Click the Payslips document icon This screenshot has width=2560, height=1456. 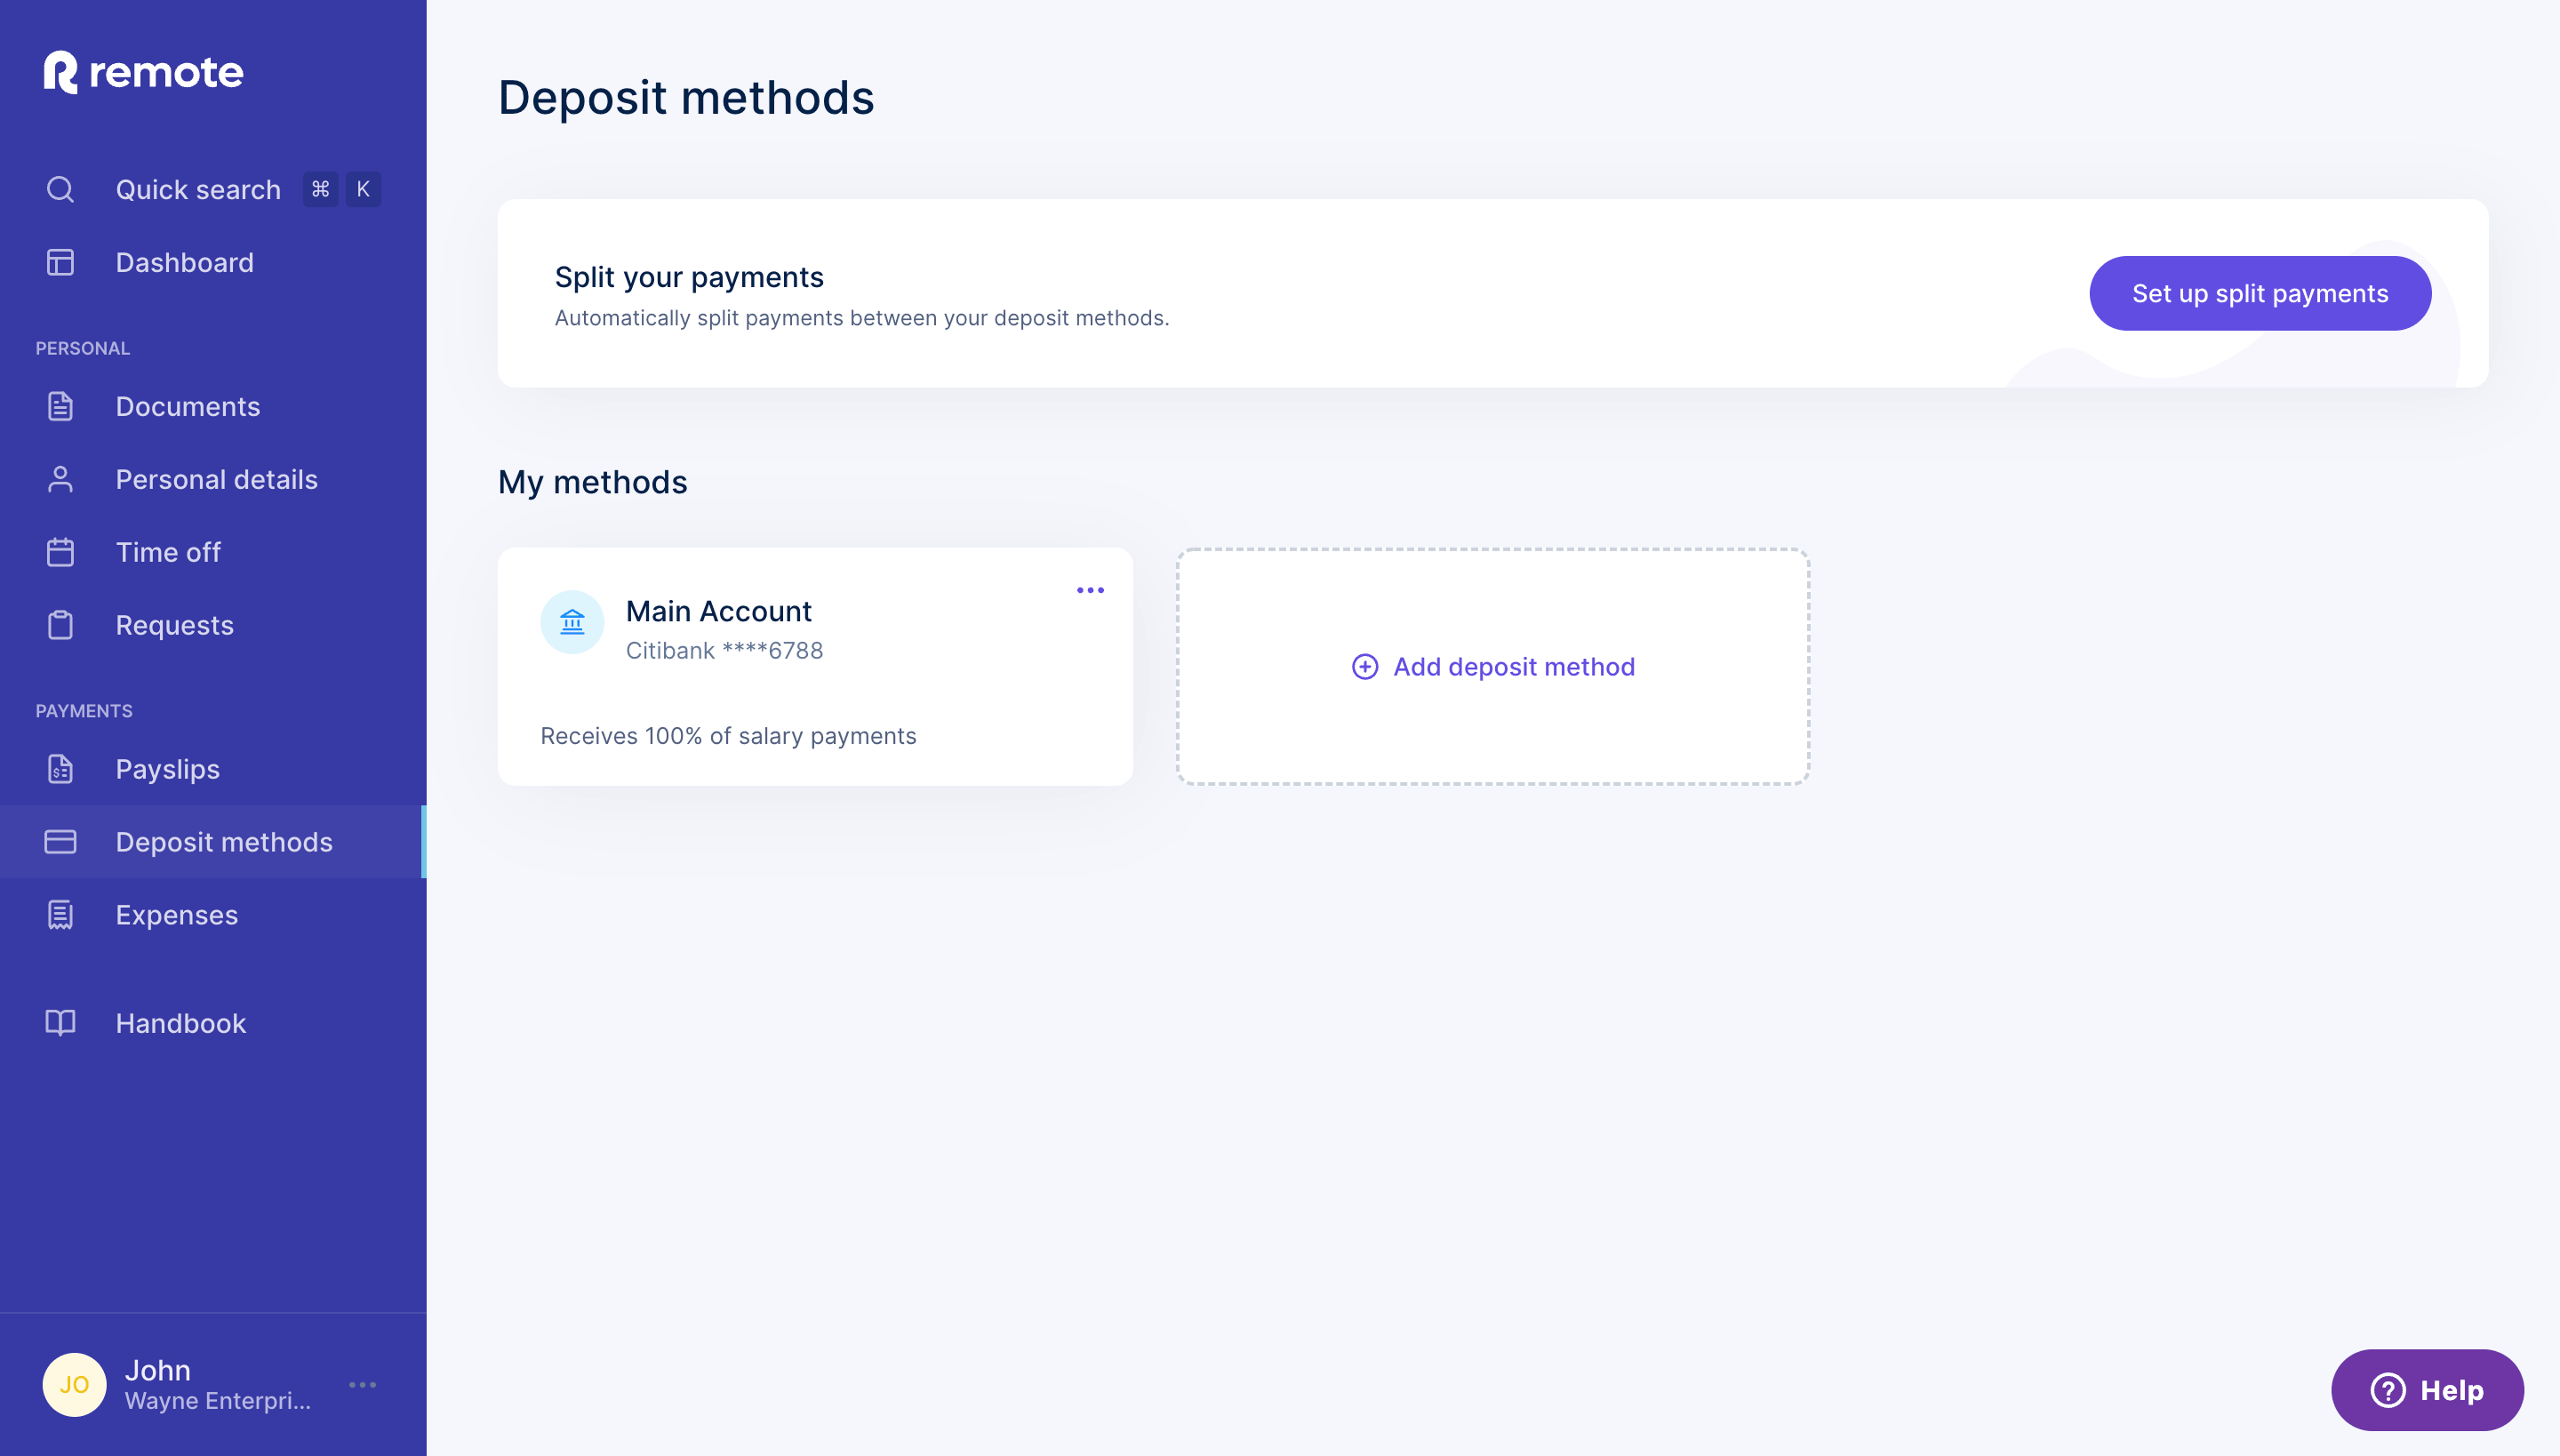coord(60,769)
